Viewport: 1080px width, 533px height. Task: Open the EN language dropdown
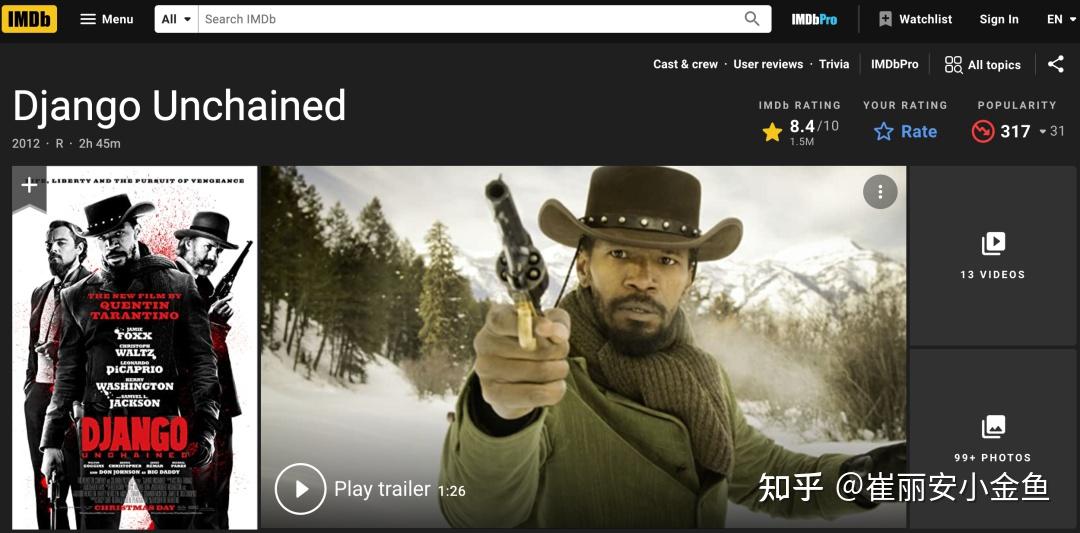1061,19
